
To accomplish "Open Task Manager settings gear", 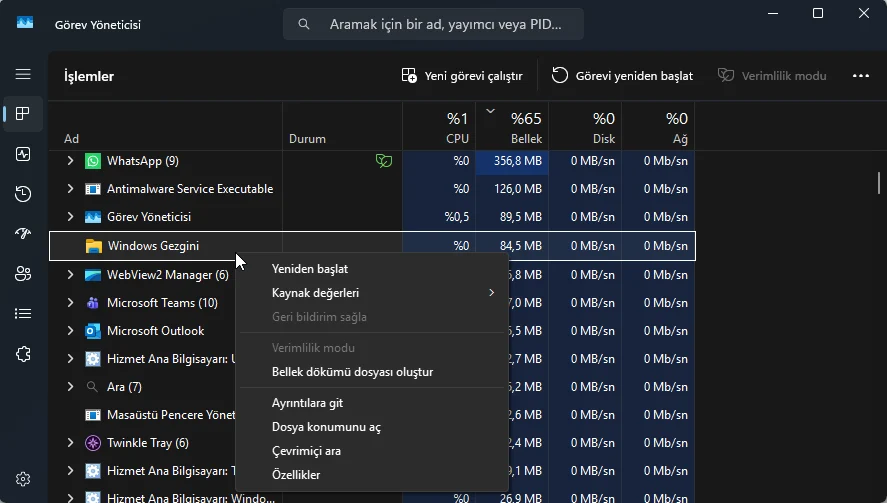I will [23, 479].
